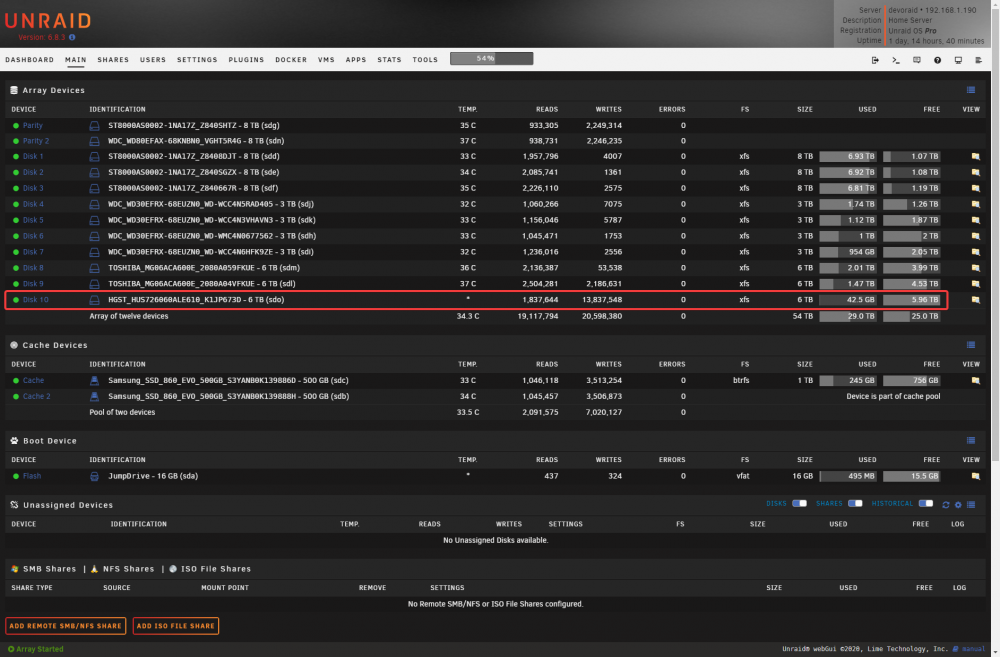
Task: Browse Disk 5 contents via view icon
Action: click(975, 220)
